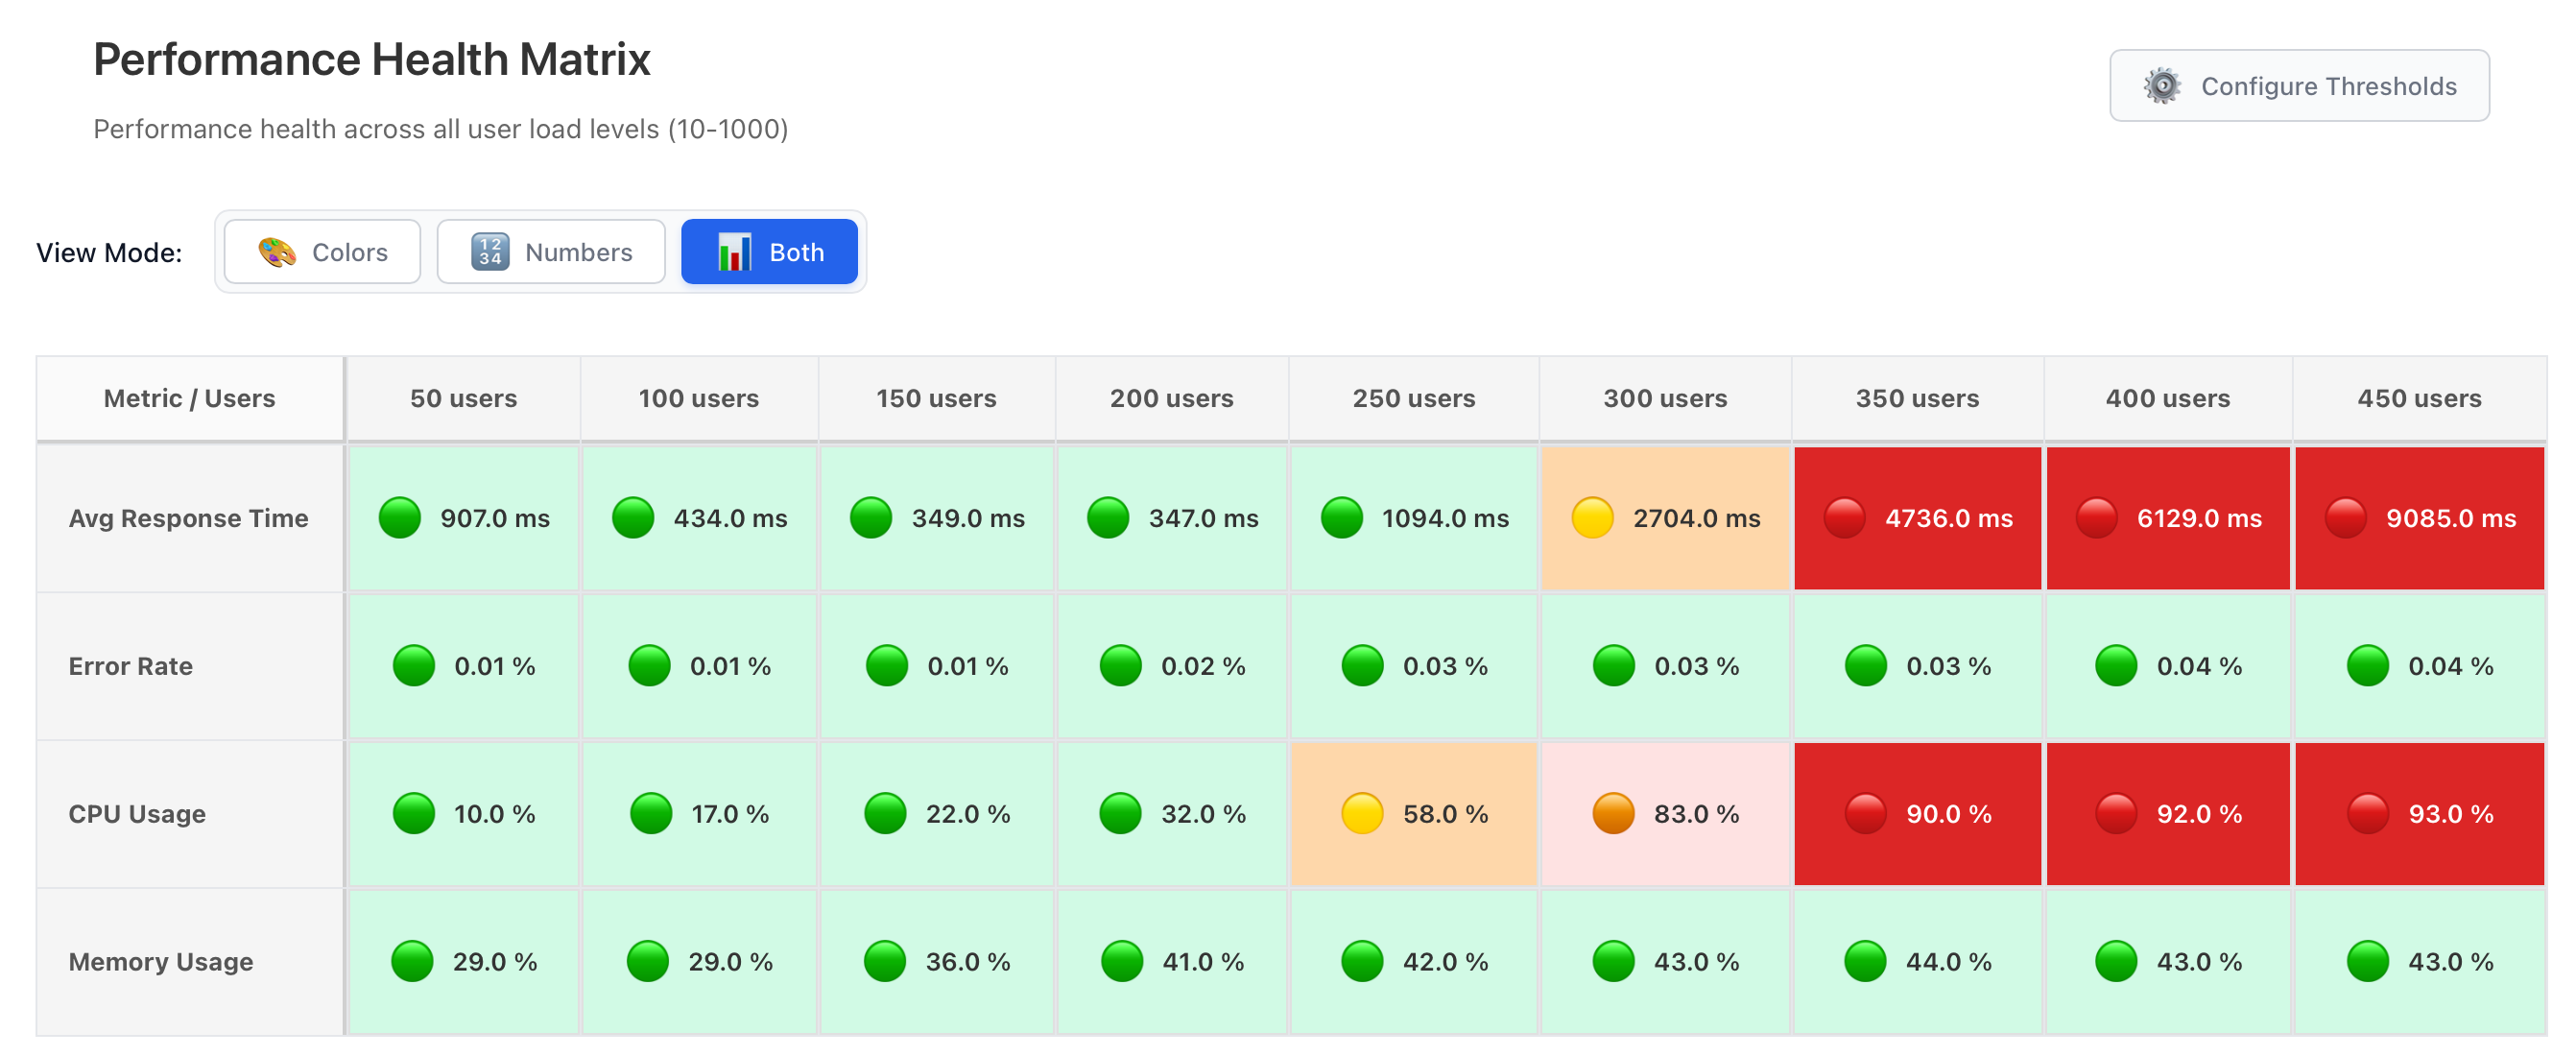Click the numbers icon in Numbers button
Image resolution: width=2576 pixels, height=1056 pixels.
tap(489, 252)
